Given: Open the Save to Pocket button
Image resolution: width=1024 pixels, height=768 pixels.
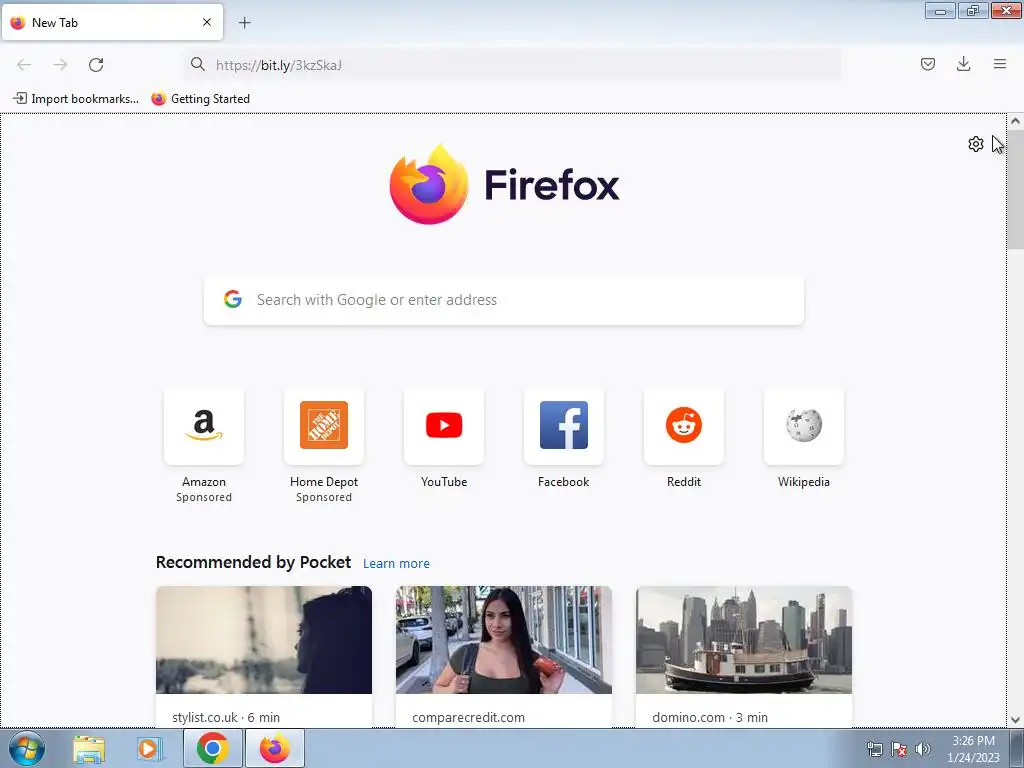Looking at the screenshot, I should 927,64.
